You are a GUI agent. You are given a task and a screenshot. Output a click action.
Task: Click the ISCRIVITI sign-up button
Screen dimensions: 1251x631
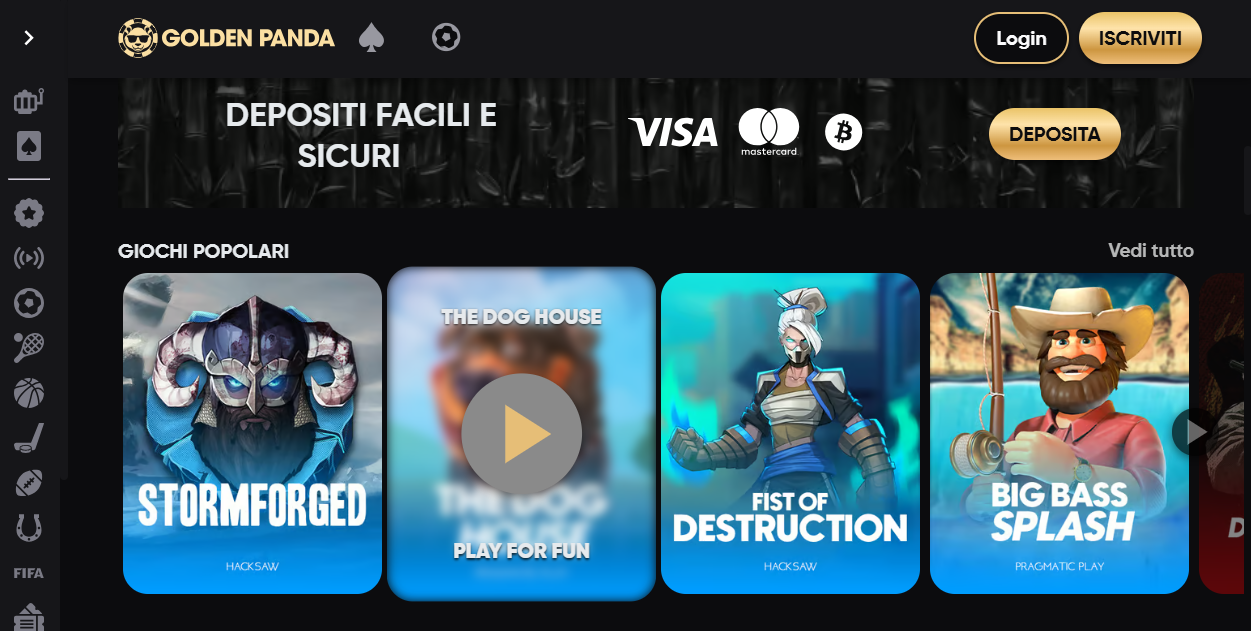(1140, 38)
